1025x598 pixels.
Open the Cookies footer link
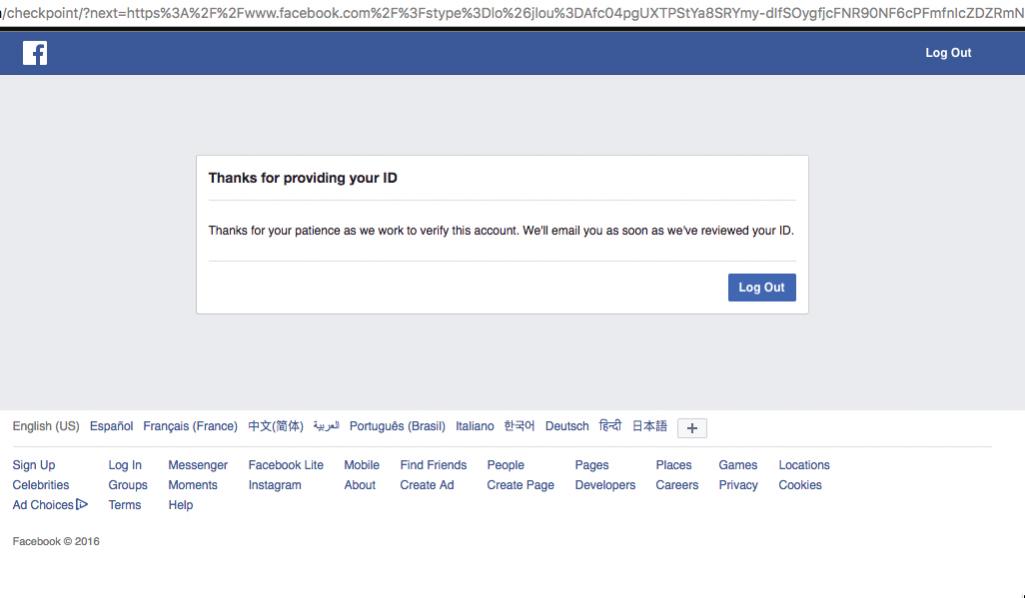coord(799,485)
